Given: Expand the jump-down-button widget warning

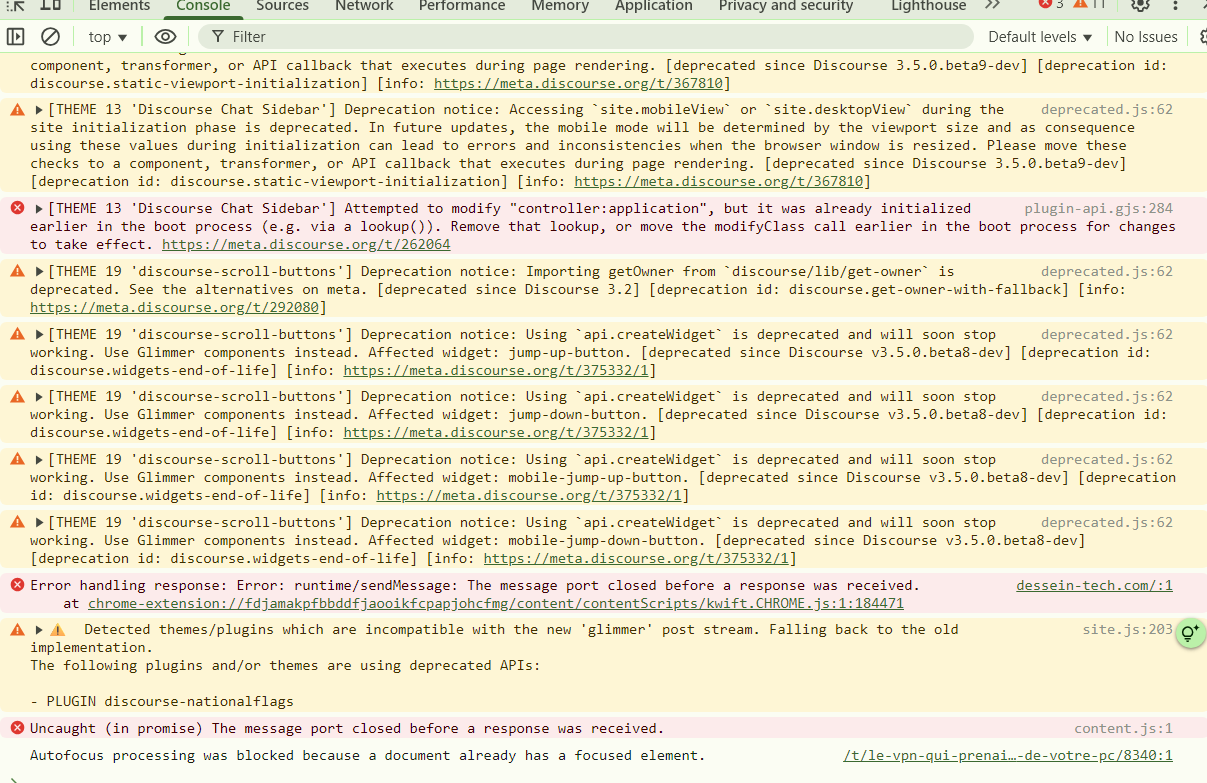Looking at the screenshot, I should click(40, 397).
